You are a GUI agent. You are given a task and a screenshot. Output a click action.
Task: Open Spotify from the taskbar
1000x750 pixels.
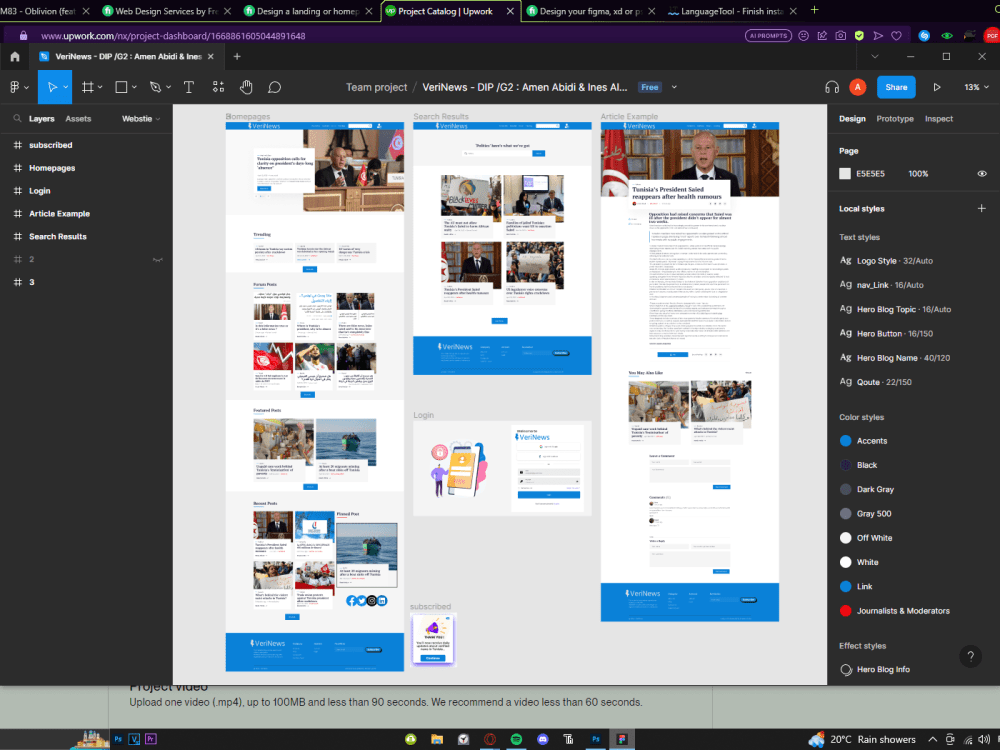[x=516, y=739]
